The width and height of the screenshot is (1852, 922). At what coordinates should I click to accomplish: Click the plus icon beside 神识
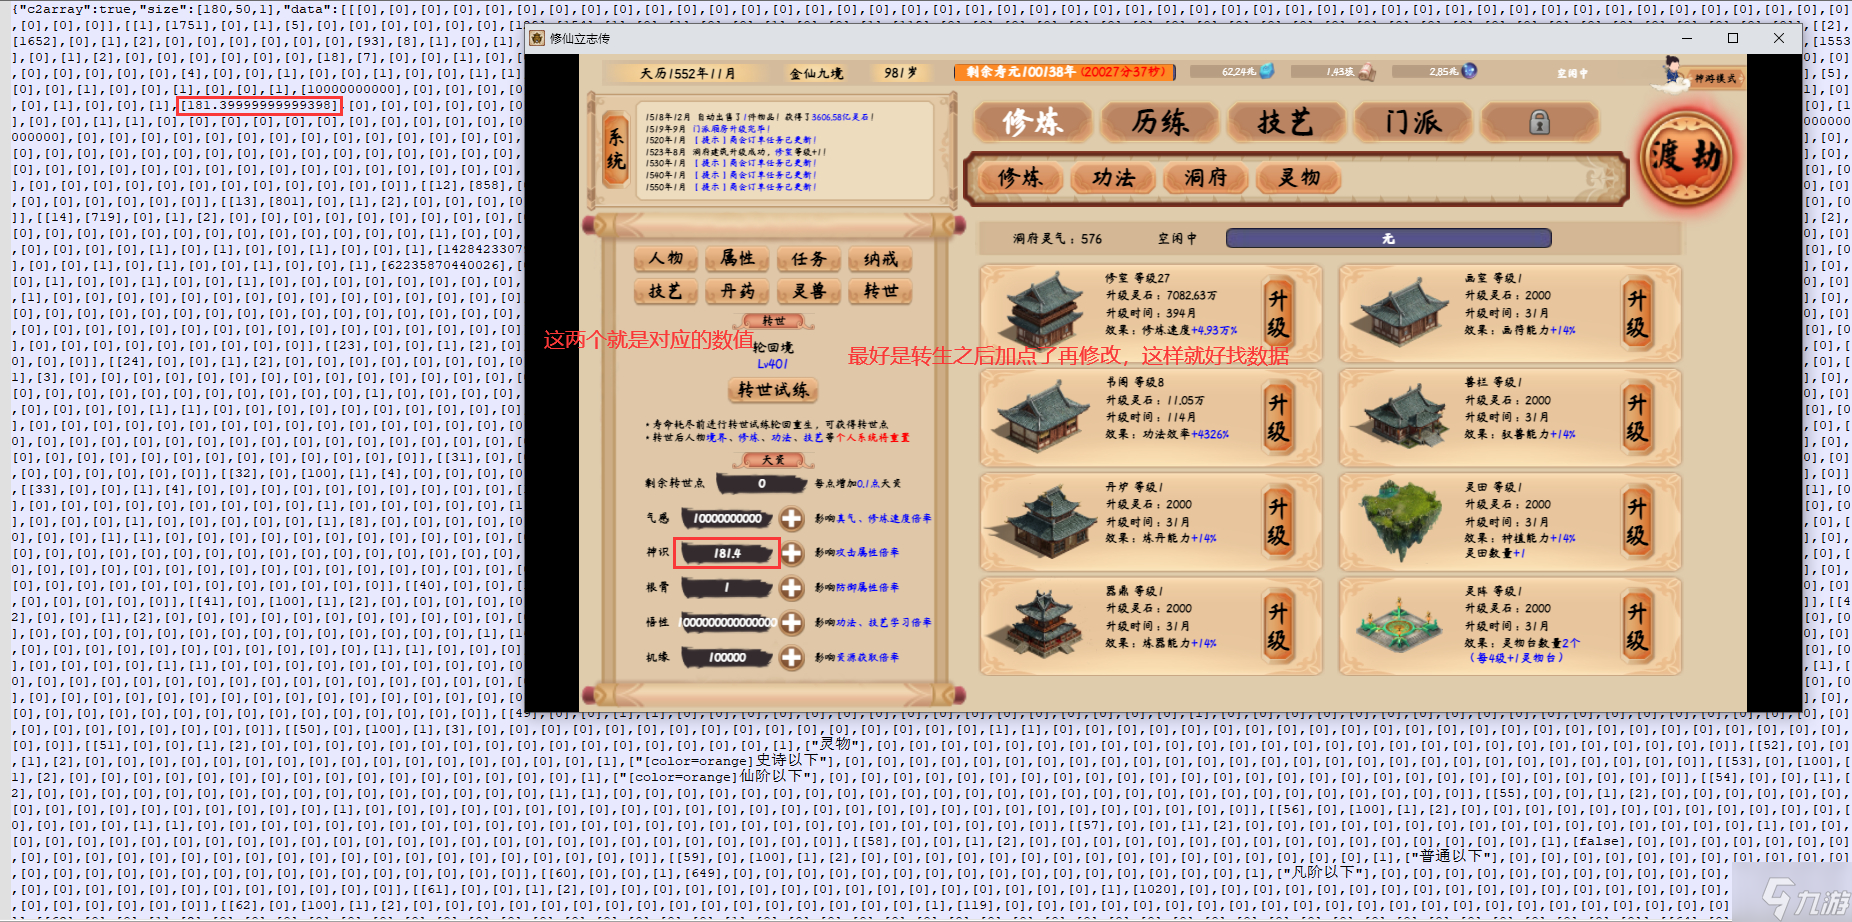pos(791,553)
